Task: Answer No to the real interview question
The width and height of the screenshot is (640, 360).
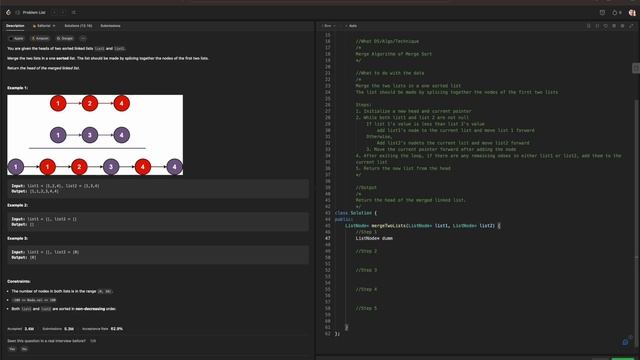Action: (24, 349)
